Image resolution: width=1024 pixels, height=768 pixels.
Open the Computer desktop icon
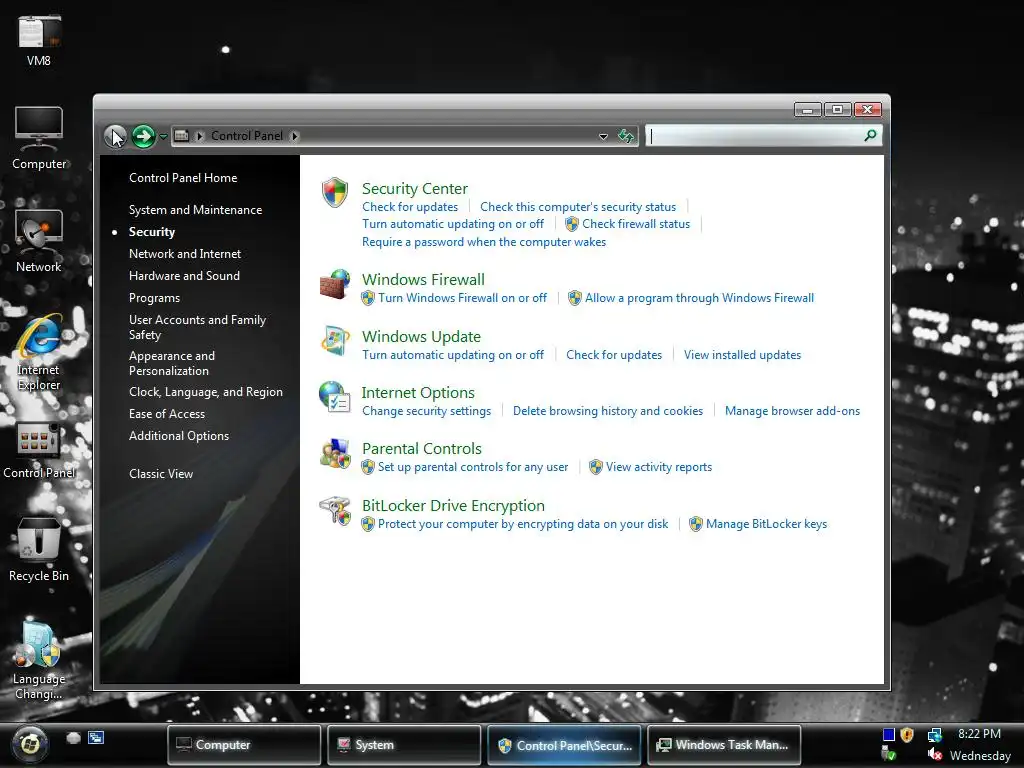tap(39, 138)
